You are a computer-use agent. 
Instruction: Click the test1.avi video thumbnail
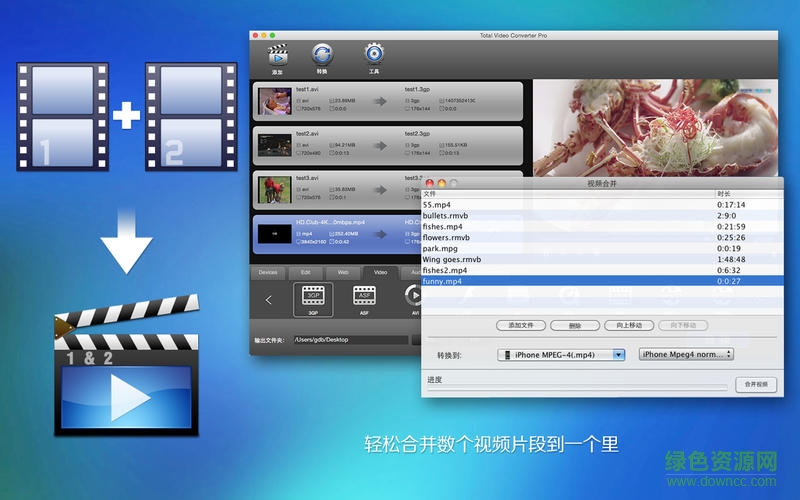[274, 100]
